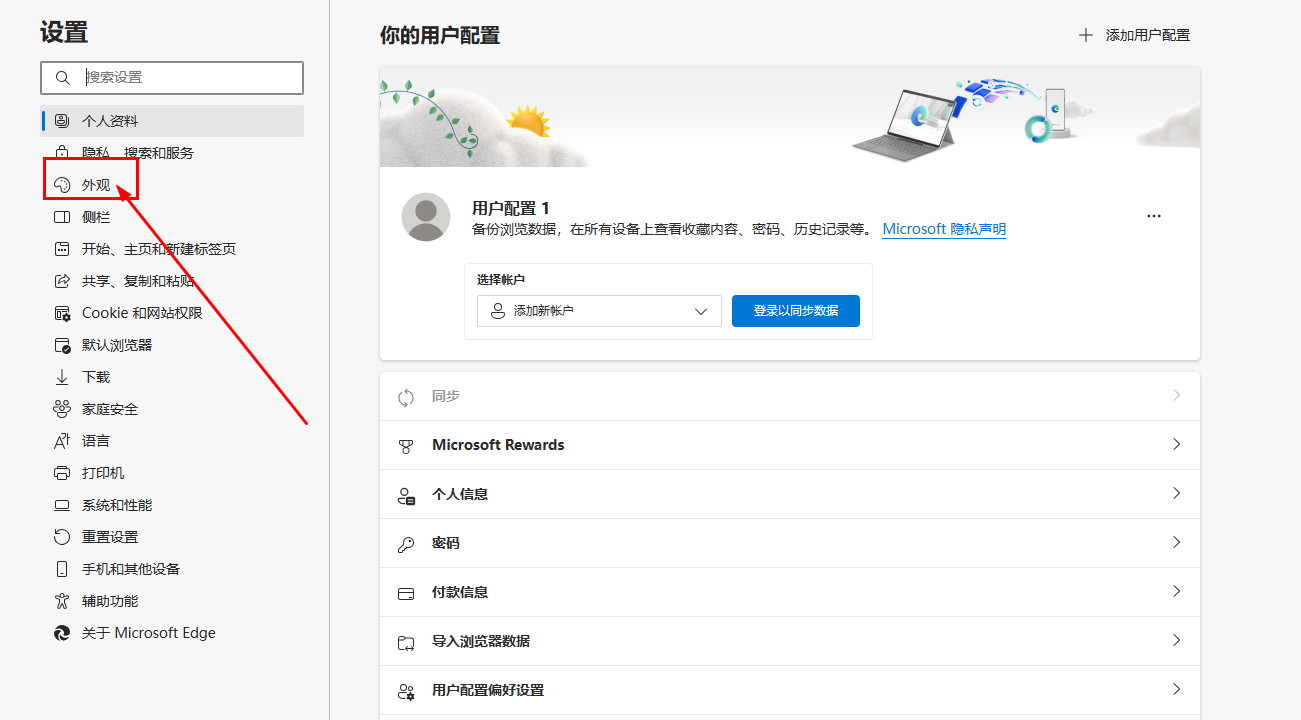Image resolution: width=1301 pixels, height=720 pixels.
Task: Click the 用户配置 1 avatar picture
Action: pos(426,217)
